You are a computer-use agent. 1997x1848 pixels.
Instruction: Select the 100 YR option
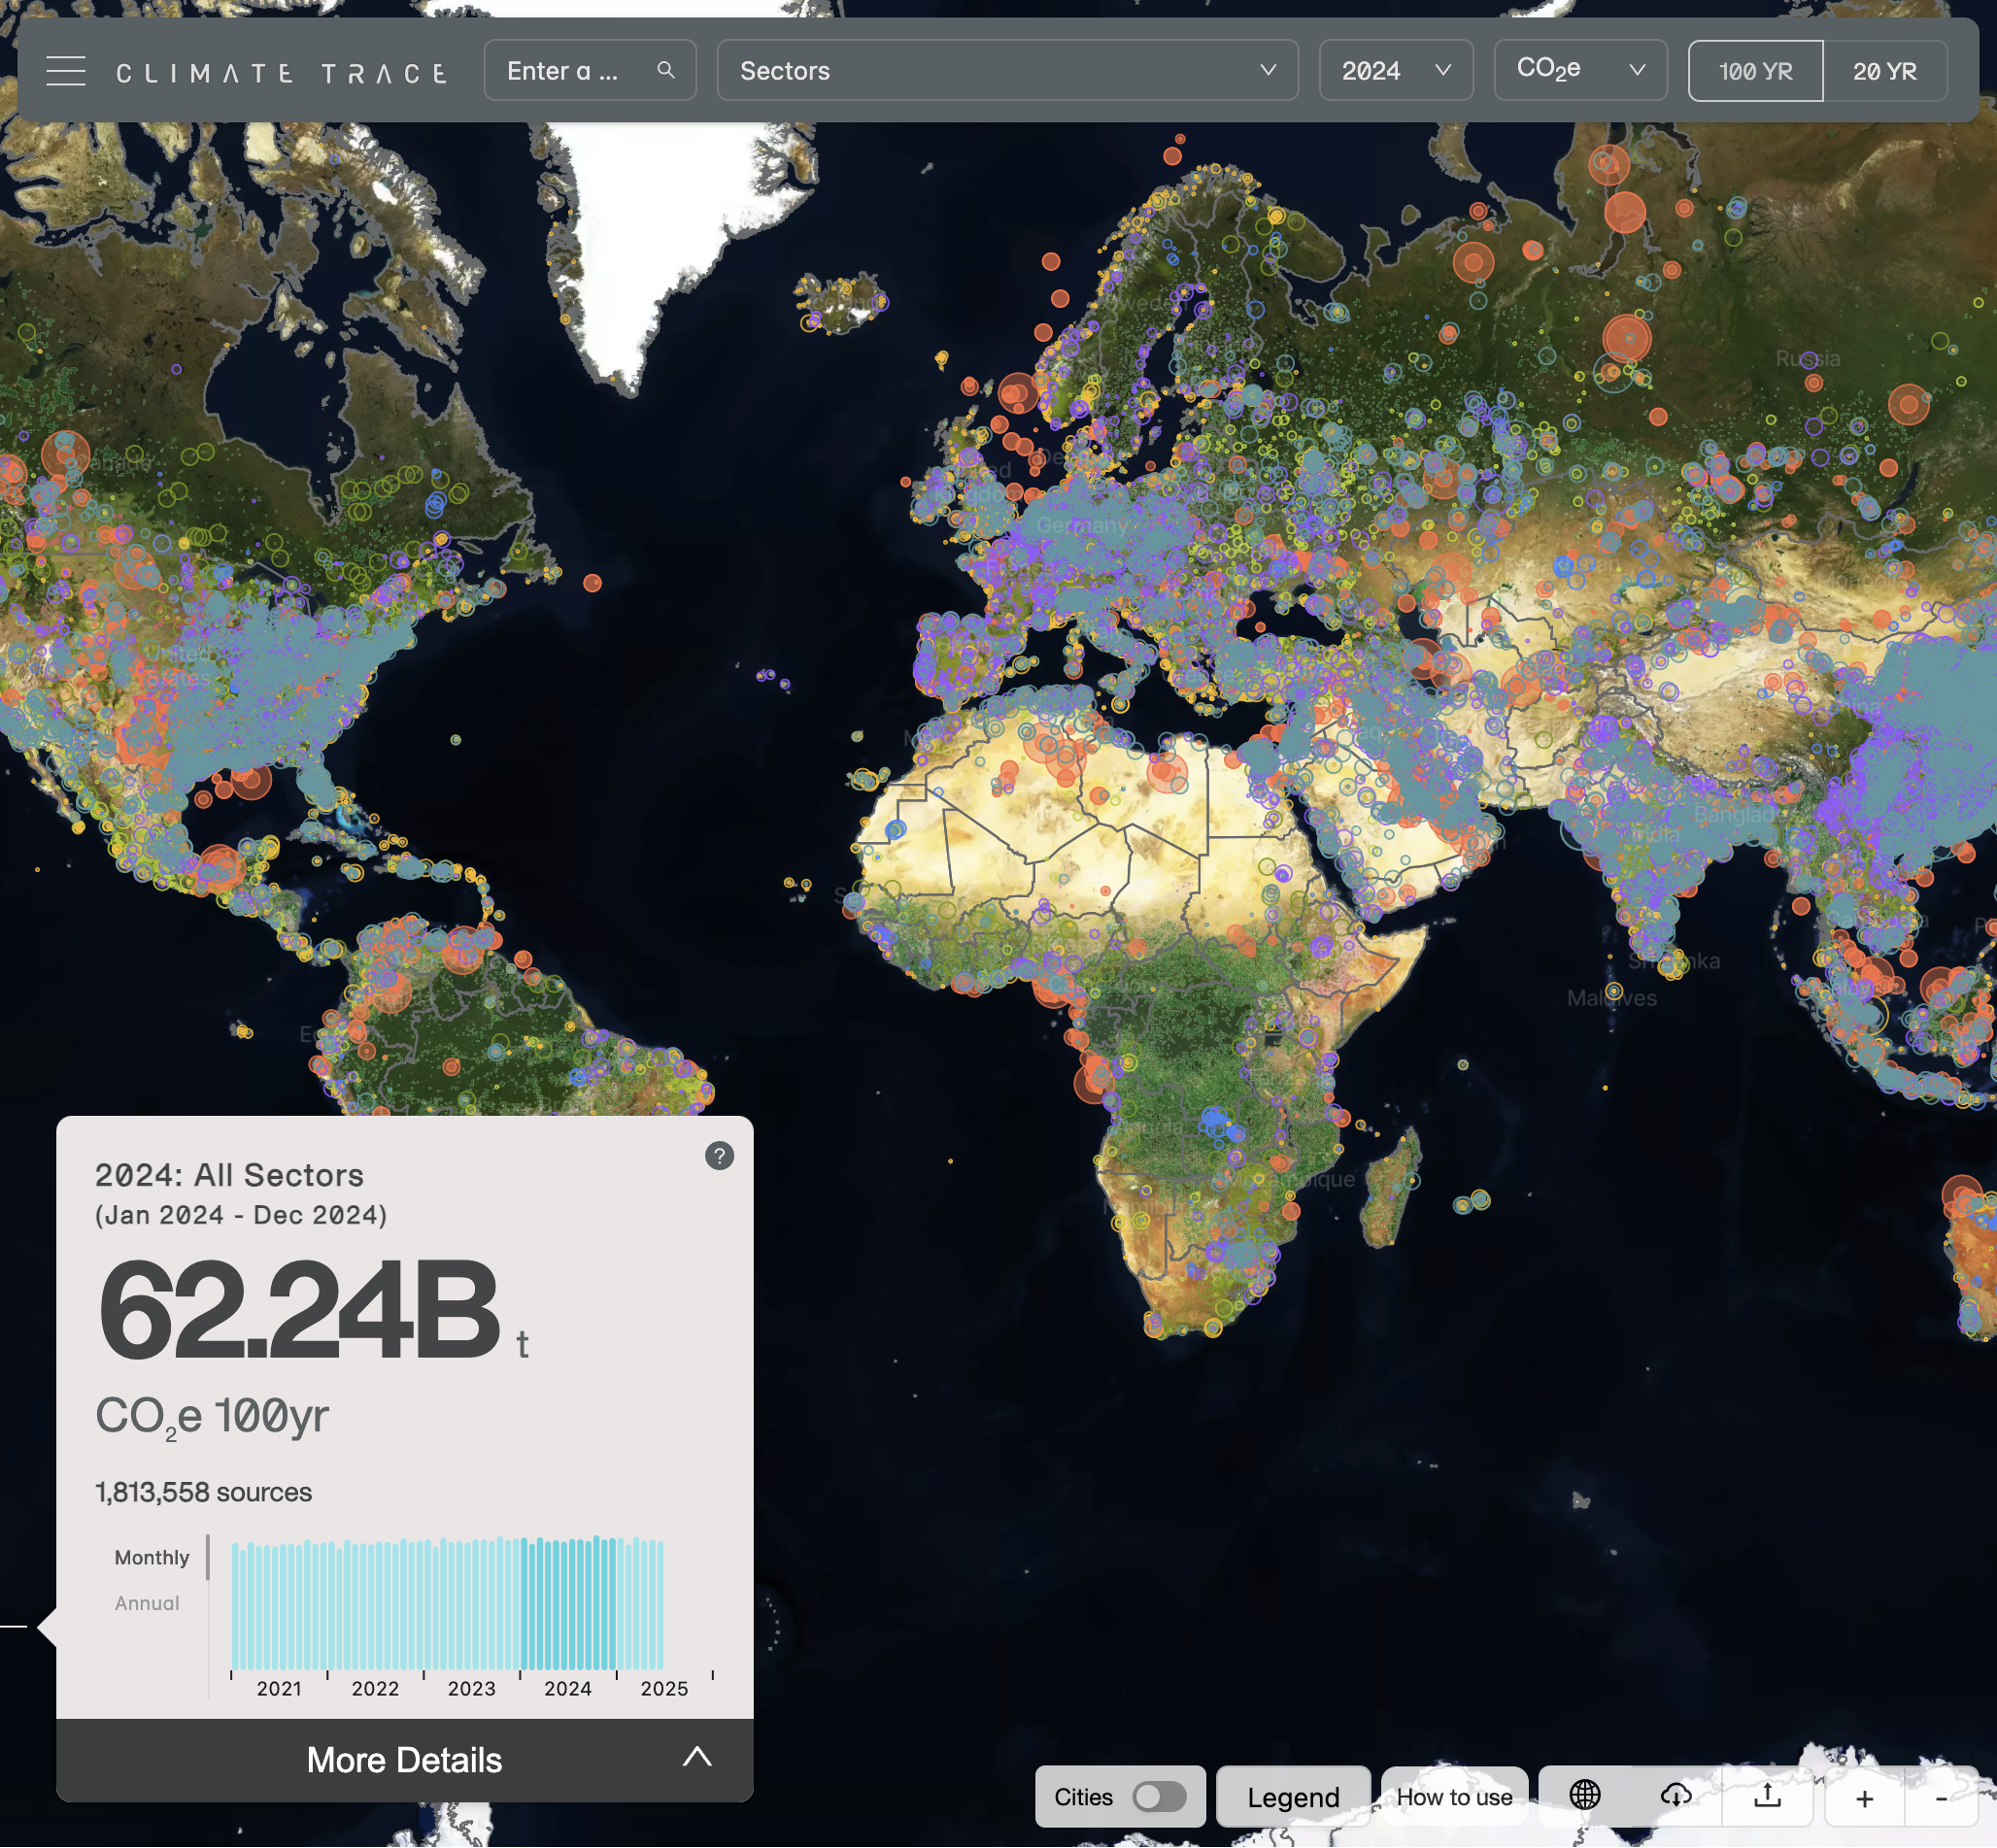1756,71
